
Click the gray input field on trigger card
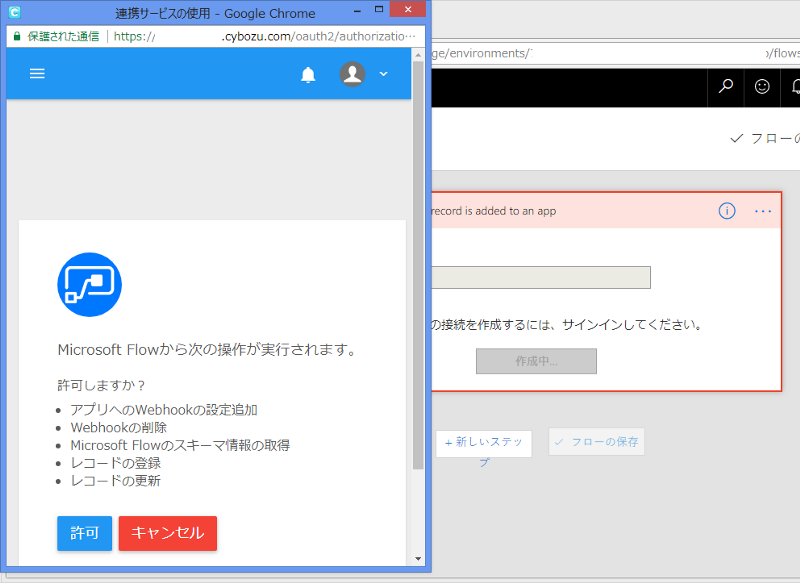(540, 278)
